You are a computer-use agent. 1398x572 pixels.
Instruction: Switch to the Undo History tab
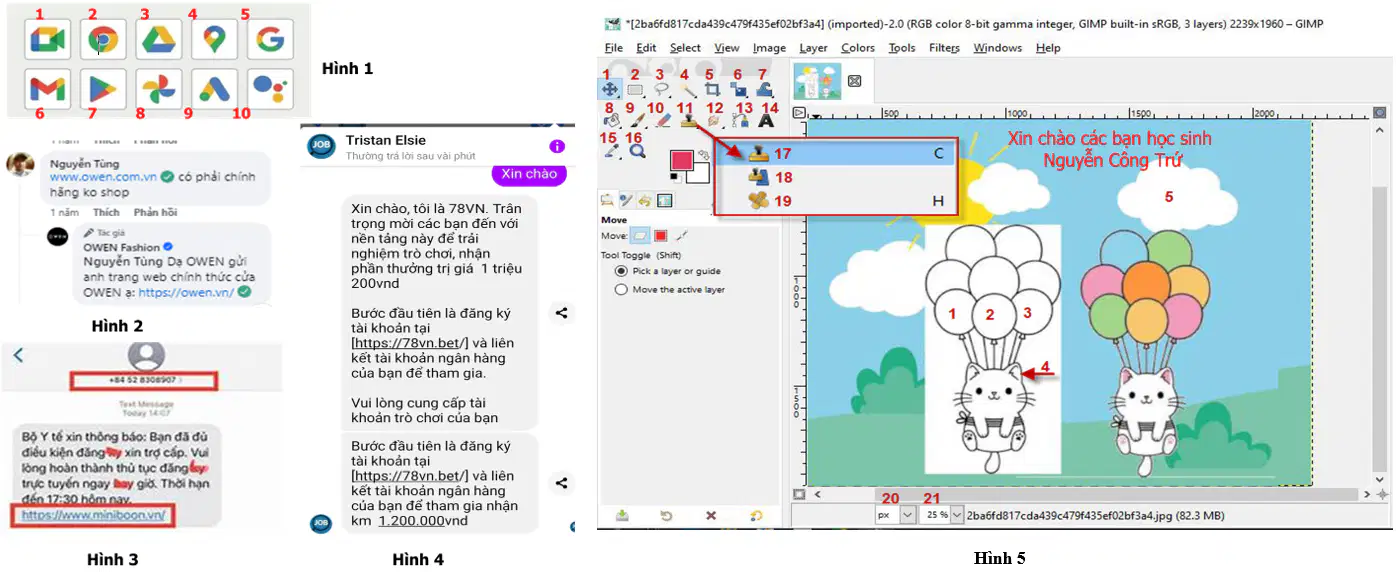[645, 200]
